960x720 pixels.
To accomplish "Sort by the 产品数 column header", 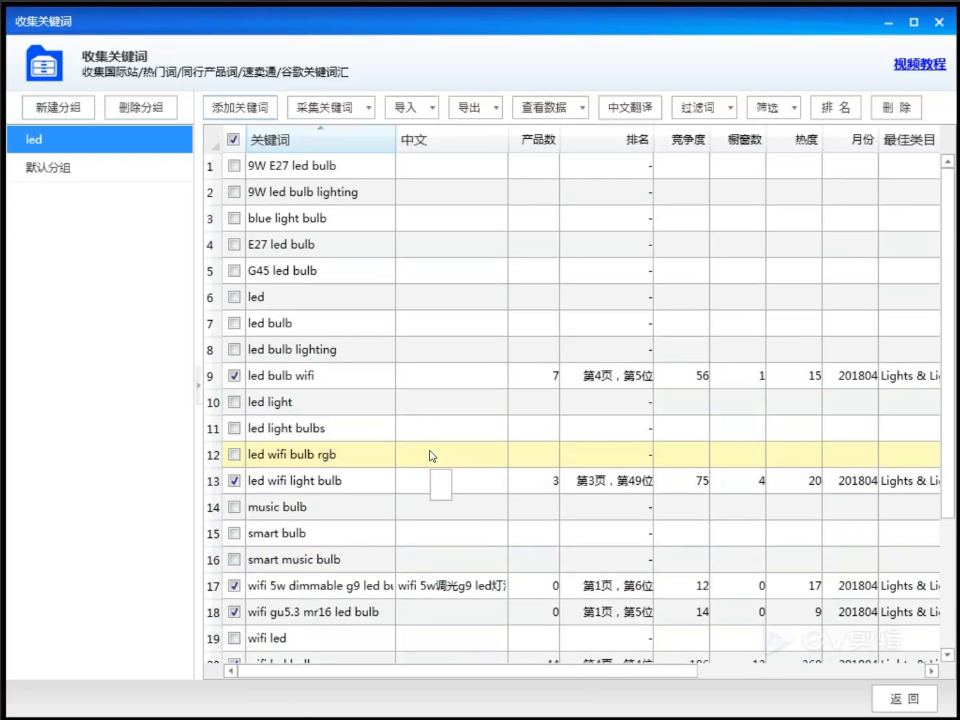I will (x=534, y=140).
